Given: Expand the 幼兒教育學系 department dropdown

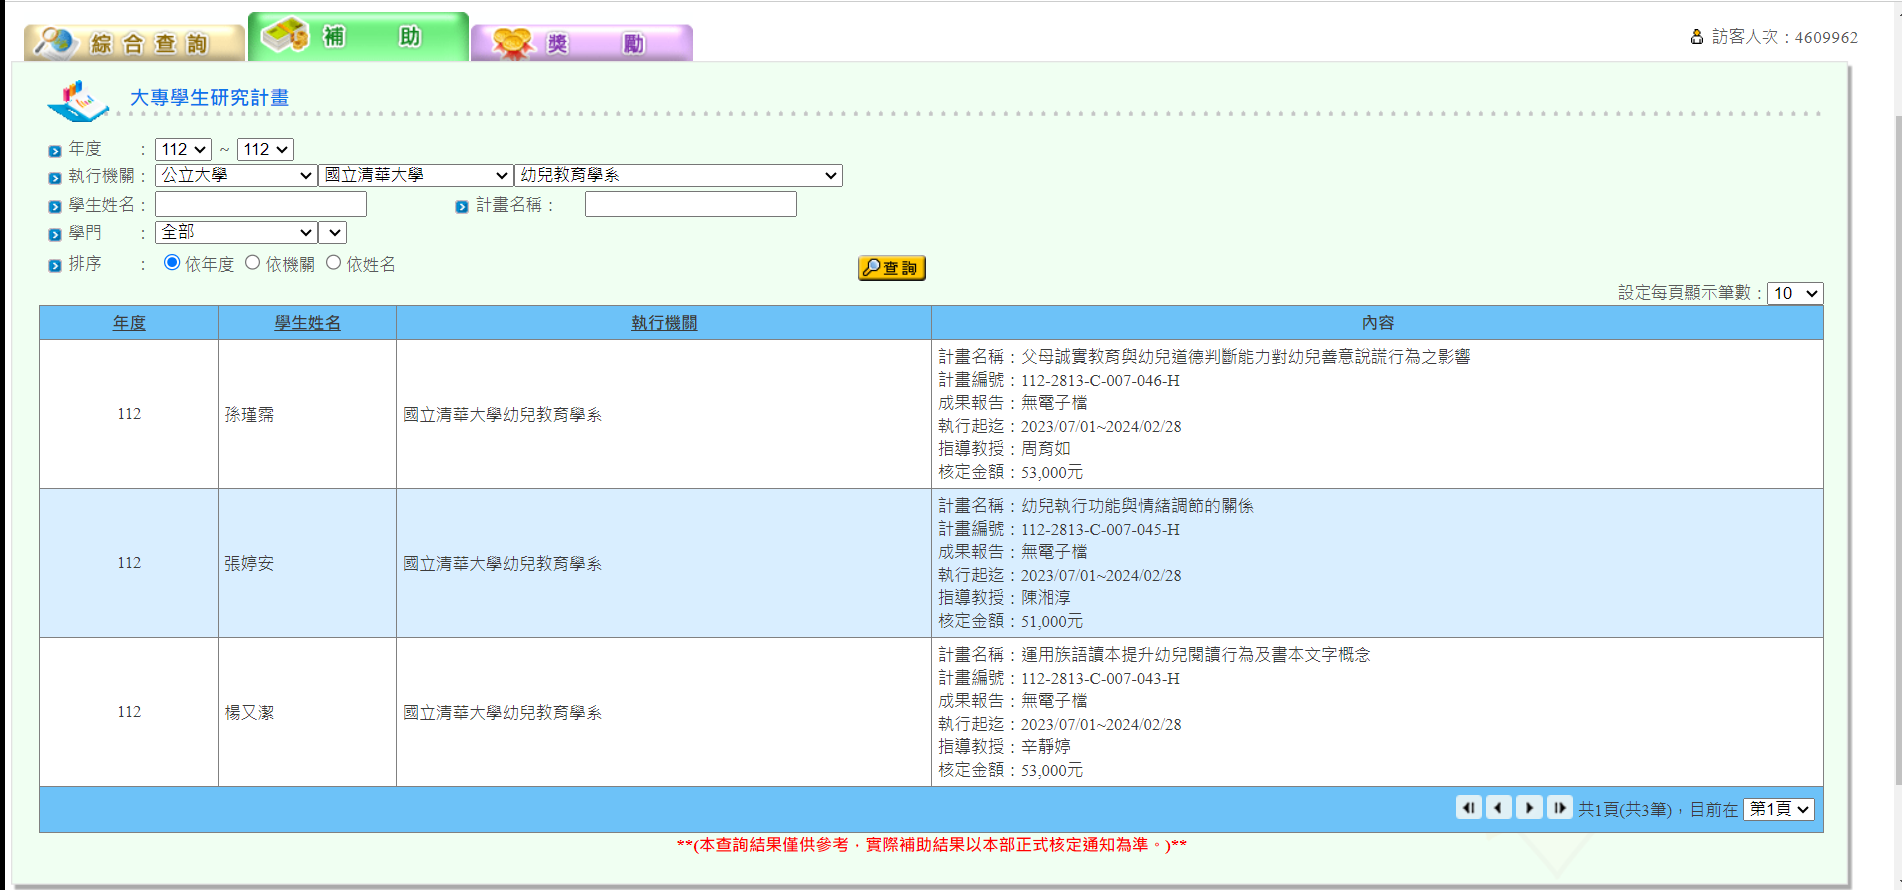Looking at the screenshot, I should point(678,176).
